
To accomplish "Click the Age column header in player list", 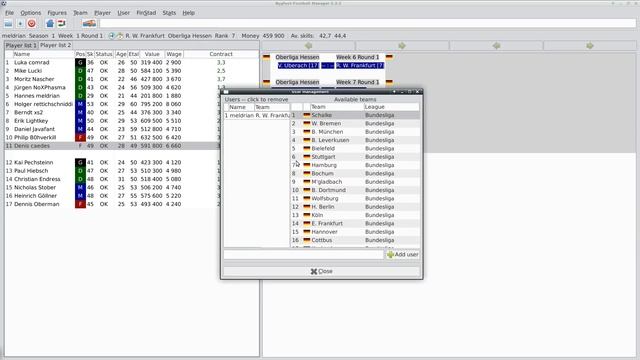I will tap(121, 54).
